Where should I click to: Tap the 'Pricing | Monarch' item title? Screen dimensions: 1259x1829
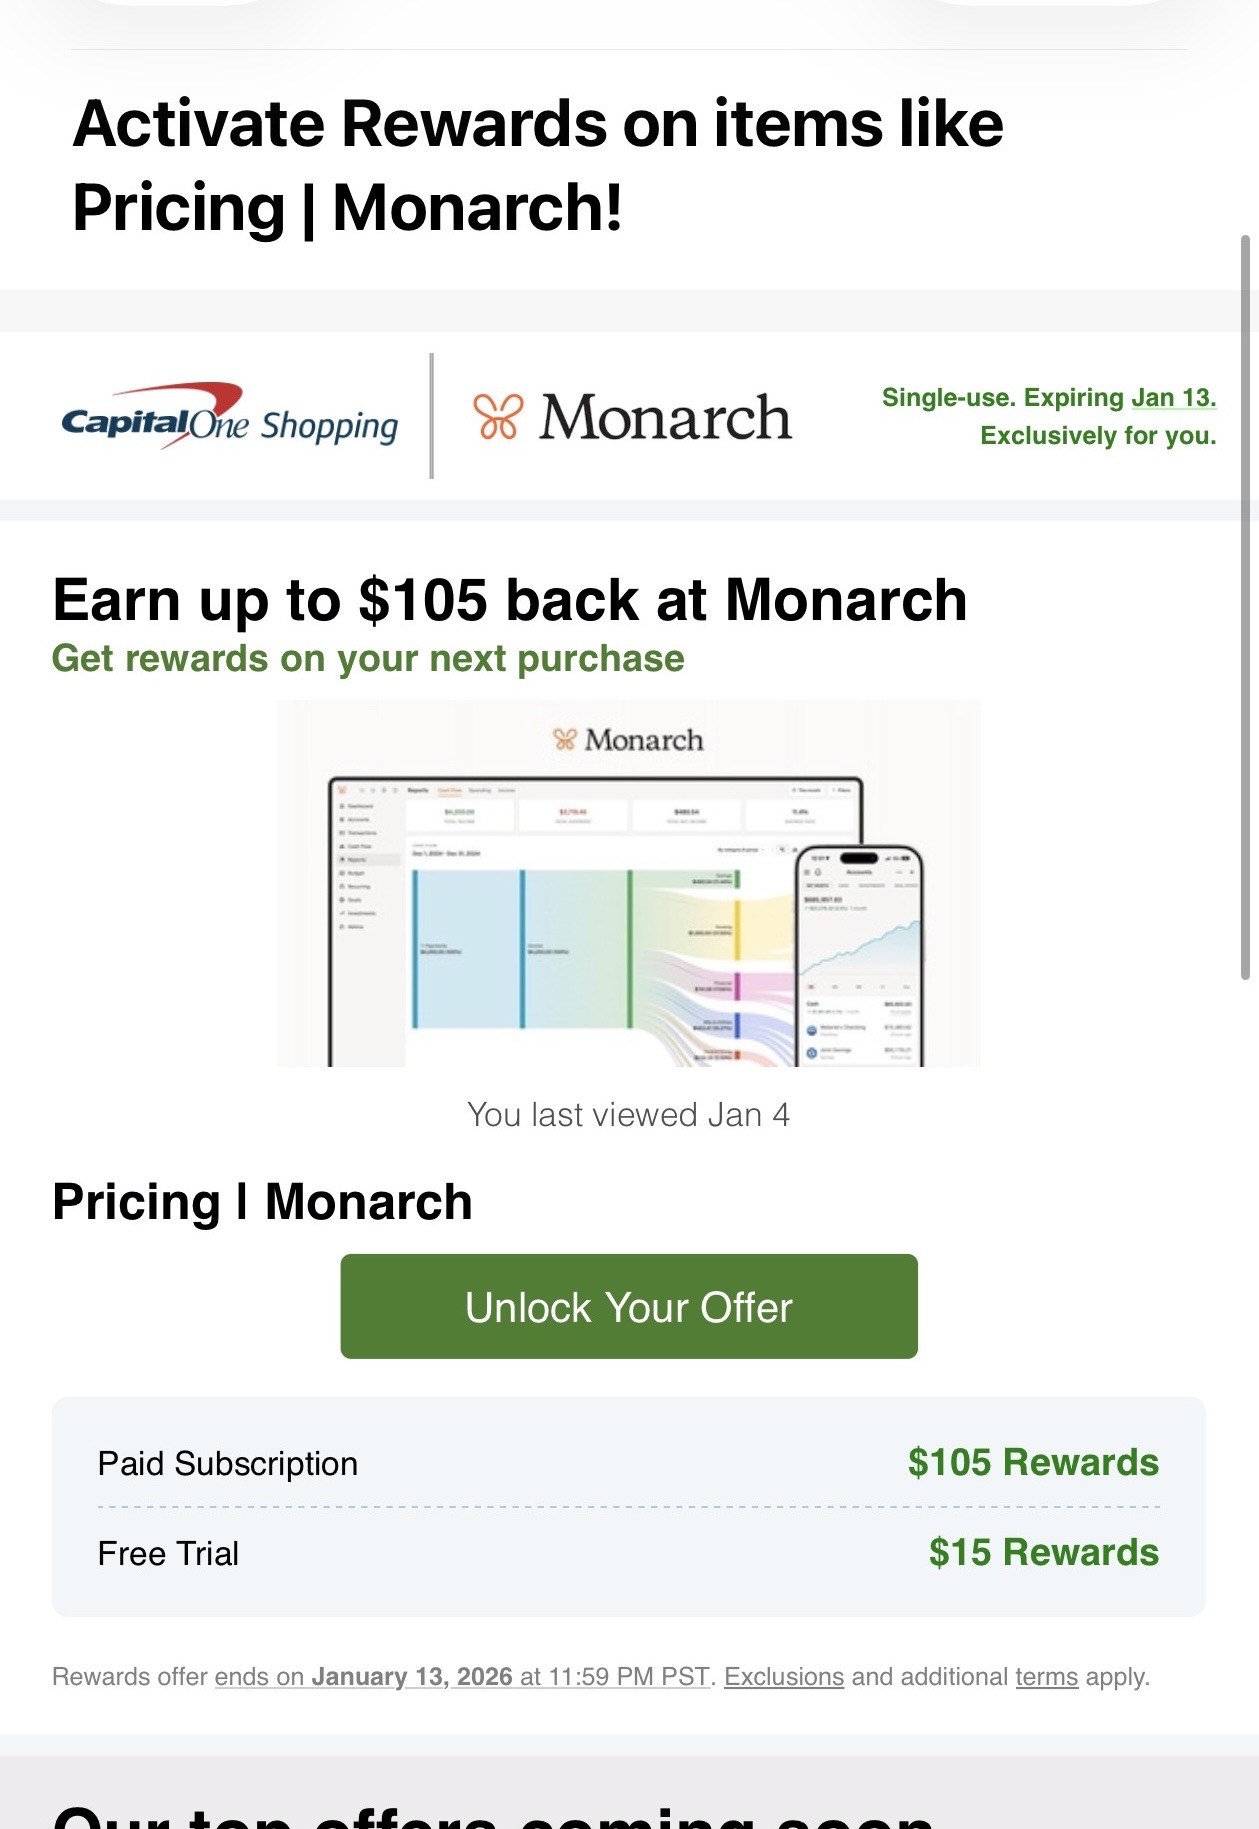pos(262,1201)
